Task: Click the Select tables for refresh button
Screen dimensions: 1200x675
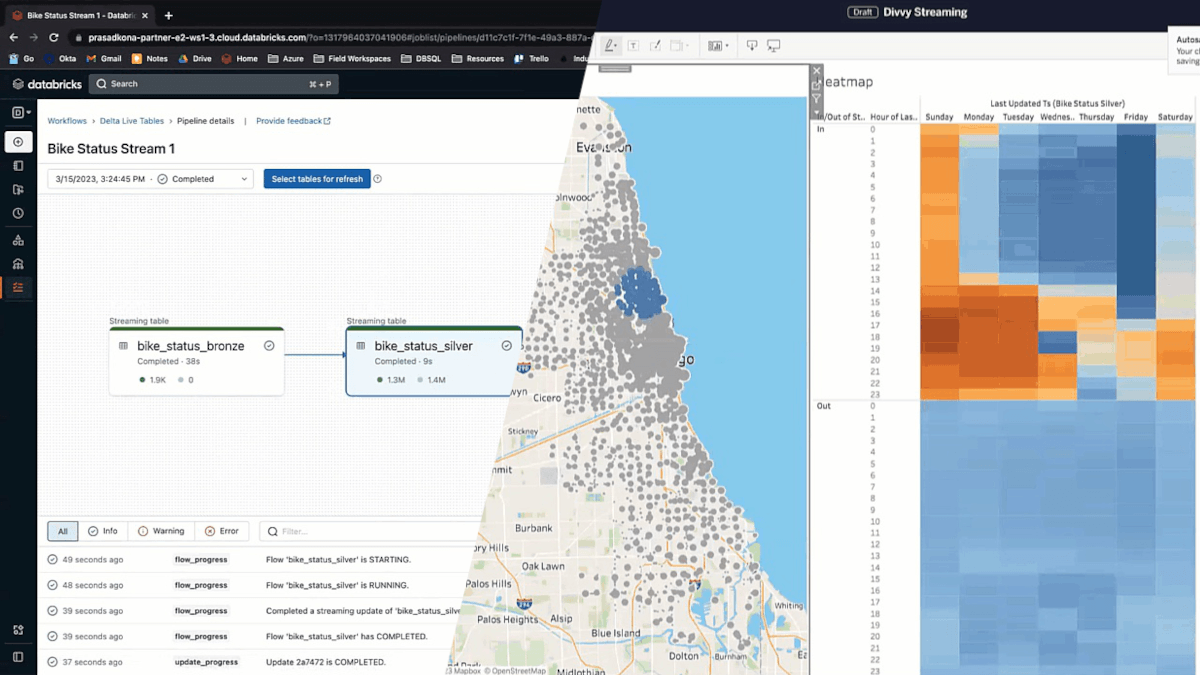Action: point(317,178)
